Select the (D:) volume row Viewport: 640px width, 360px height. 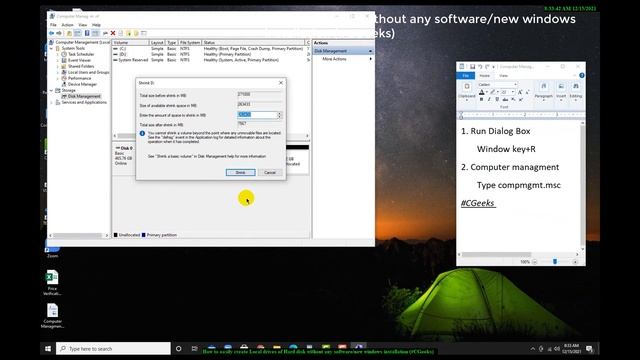coord(211,54)
